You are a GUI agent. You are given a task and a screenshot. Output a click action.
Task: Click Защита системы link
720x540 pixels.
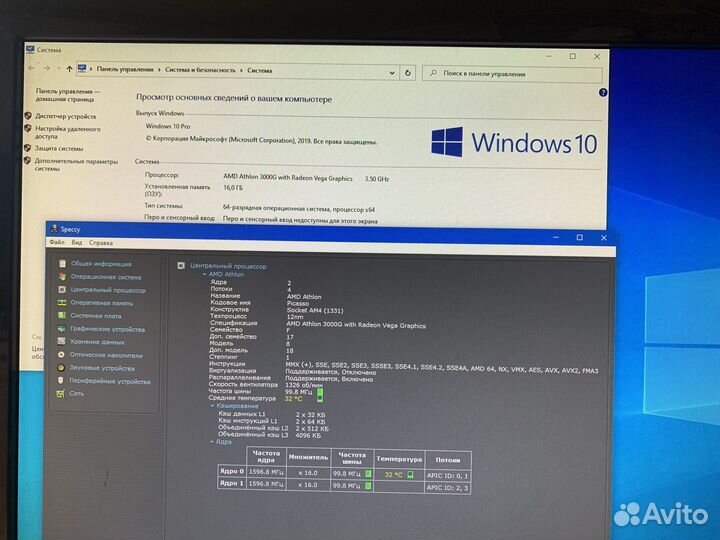(x=59, y=148)
